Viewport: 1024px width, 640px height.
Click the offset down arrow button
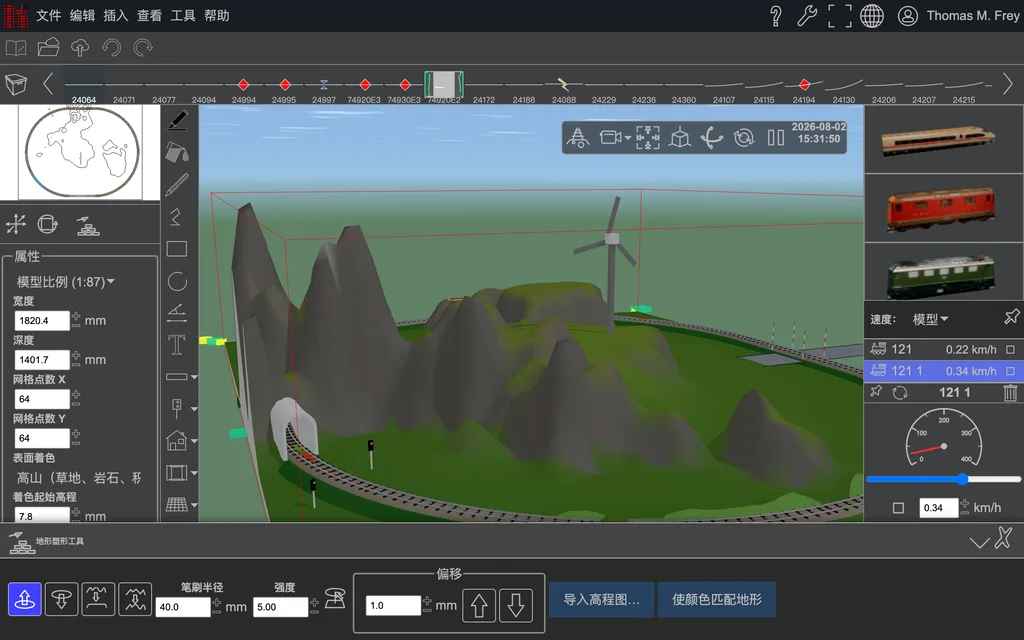pyautogui.click(x=516, y=605)
